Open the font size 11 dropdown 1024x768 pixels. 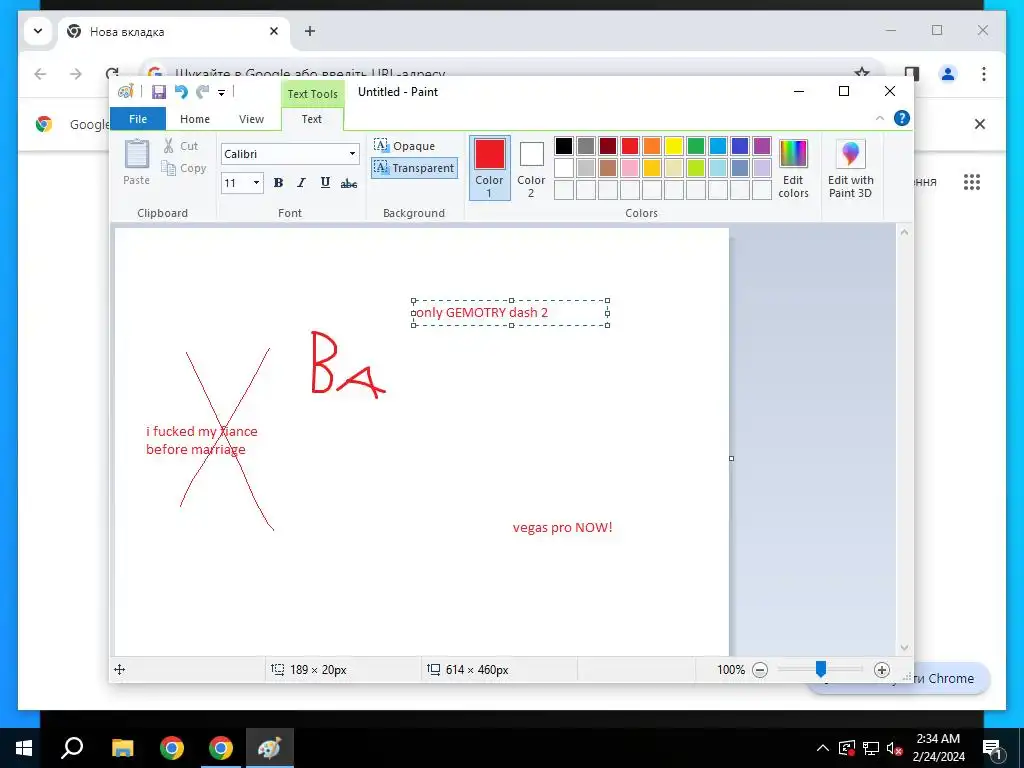click(257, 183)
